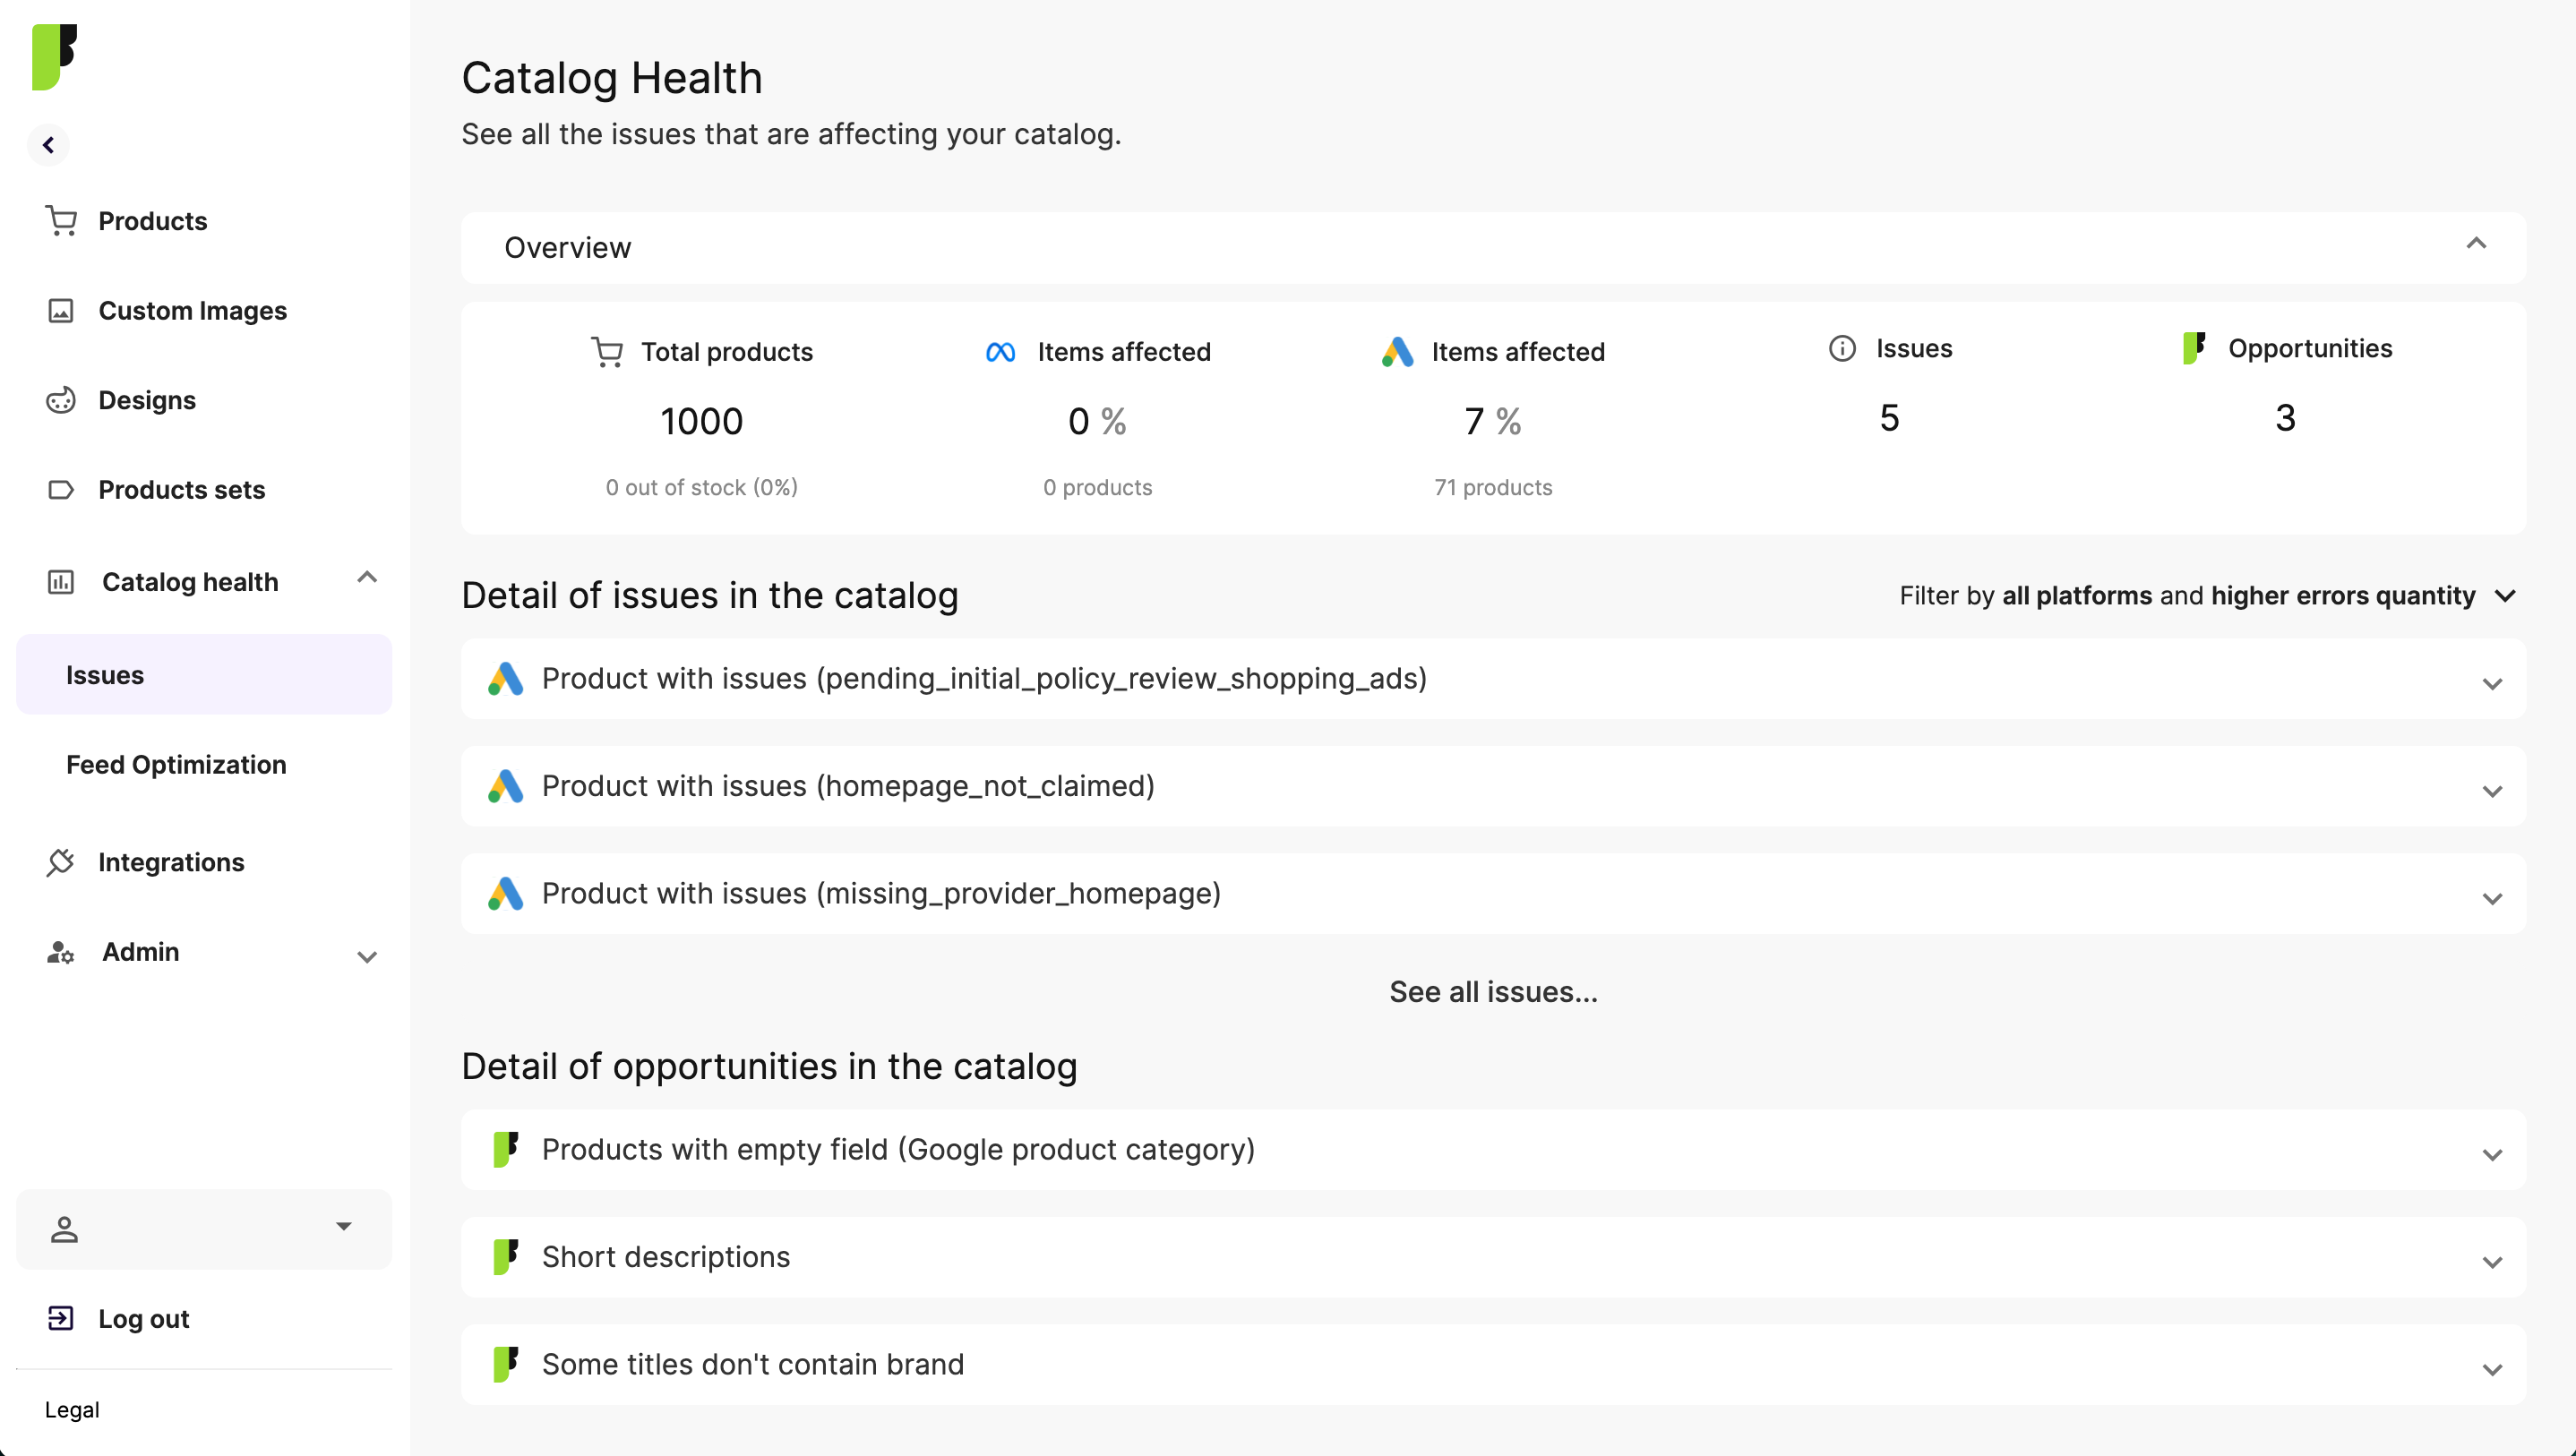Open the Designs section
Viewport: 2576px width, 1456px height.
pyautogui.click(x=146, y=400)
